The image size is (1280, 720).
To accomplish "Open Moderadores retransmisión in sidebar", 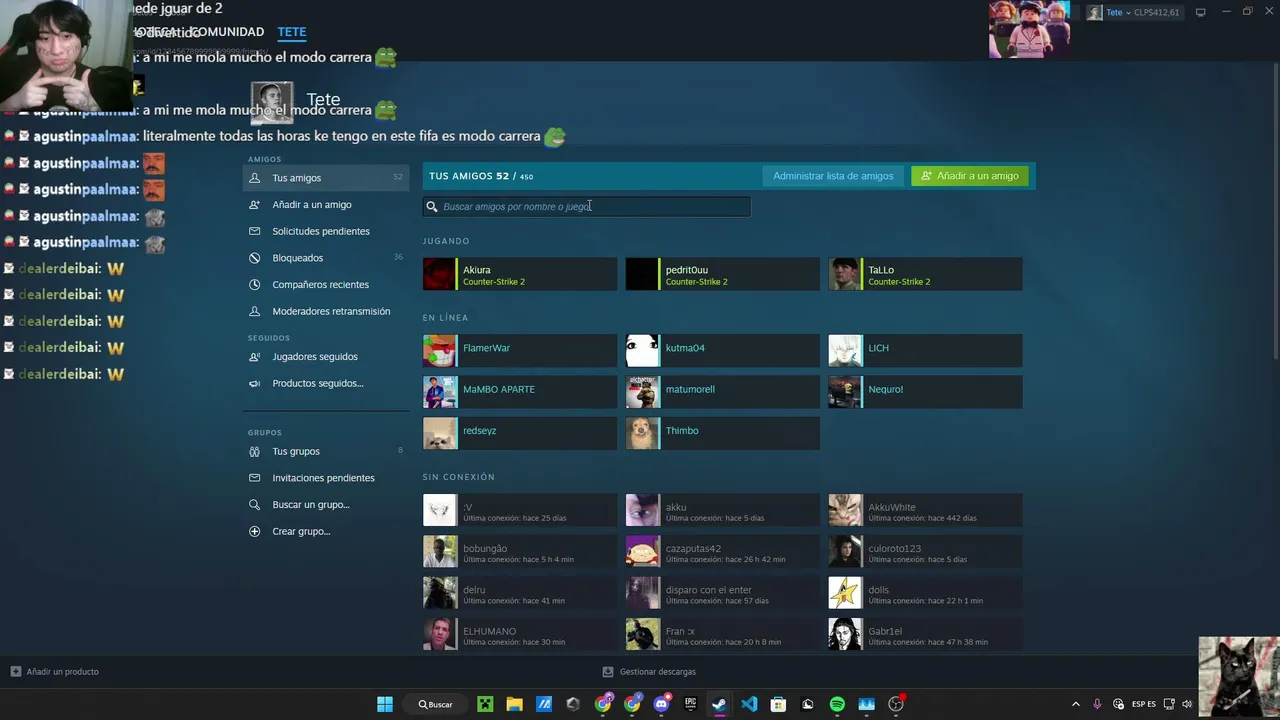I will 326,311.
